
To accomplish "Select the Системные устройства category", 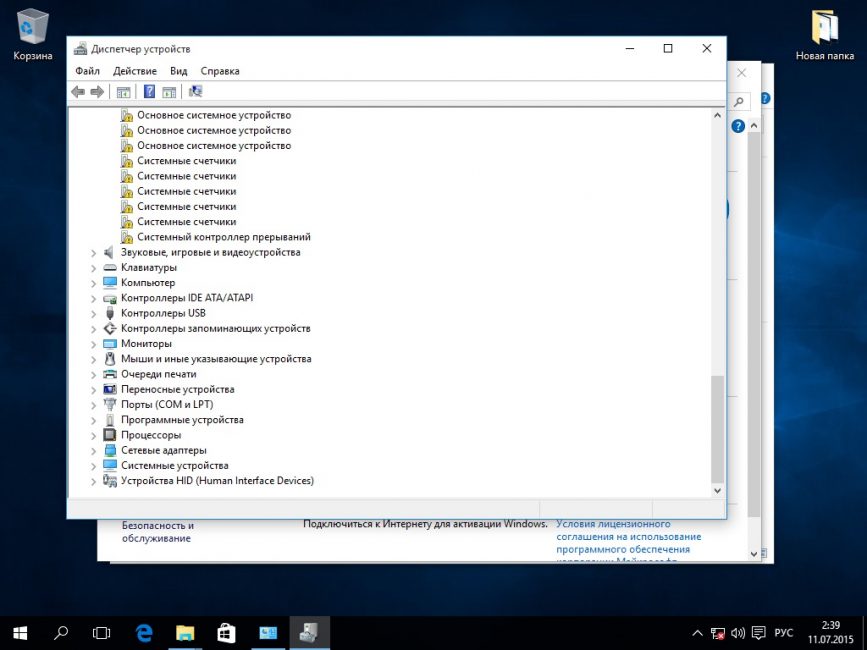I will 175,466.
